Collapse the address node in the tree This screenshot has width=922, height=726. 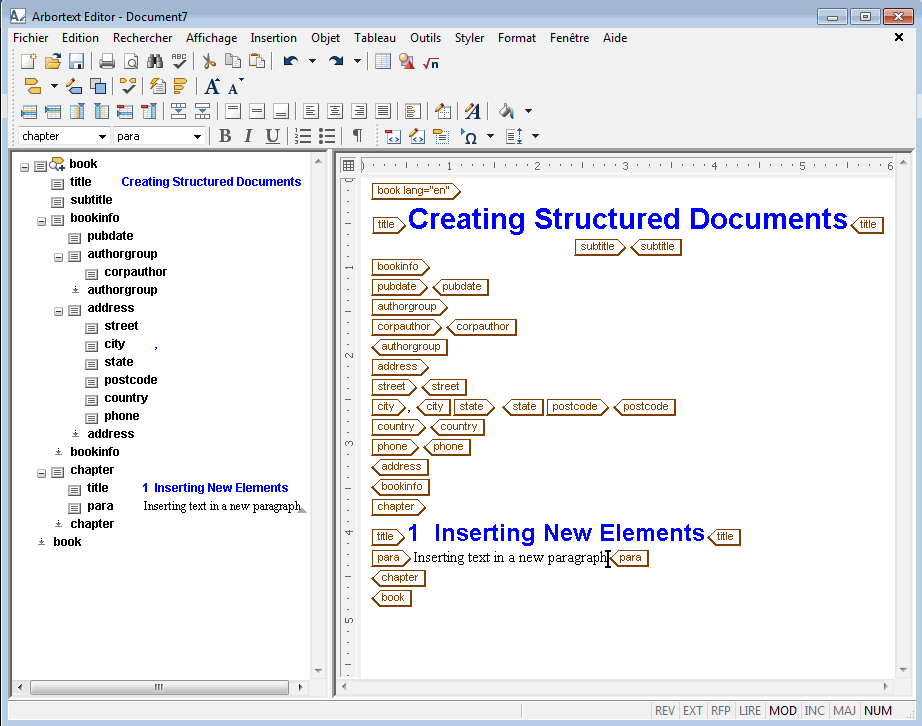click(59, 312)
